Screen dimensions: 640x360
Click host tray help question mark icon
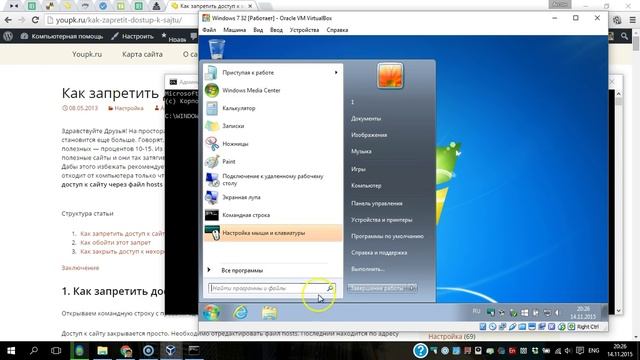(x=420, y=351)
